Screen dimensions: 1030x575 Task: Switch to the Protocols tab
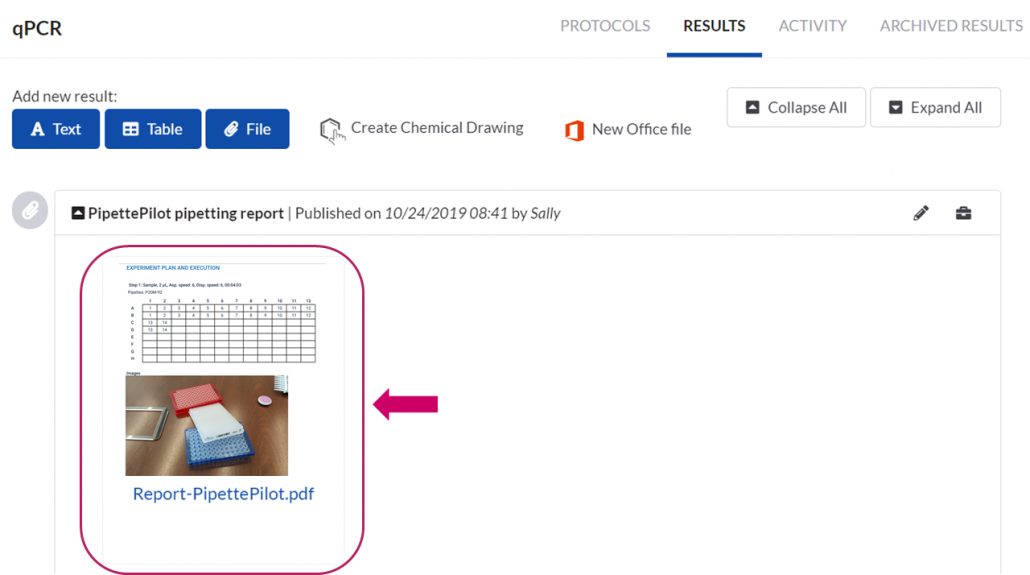click(605, 26)
